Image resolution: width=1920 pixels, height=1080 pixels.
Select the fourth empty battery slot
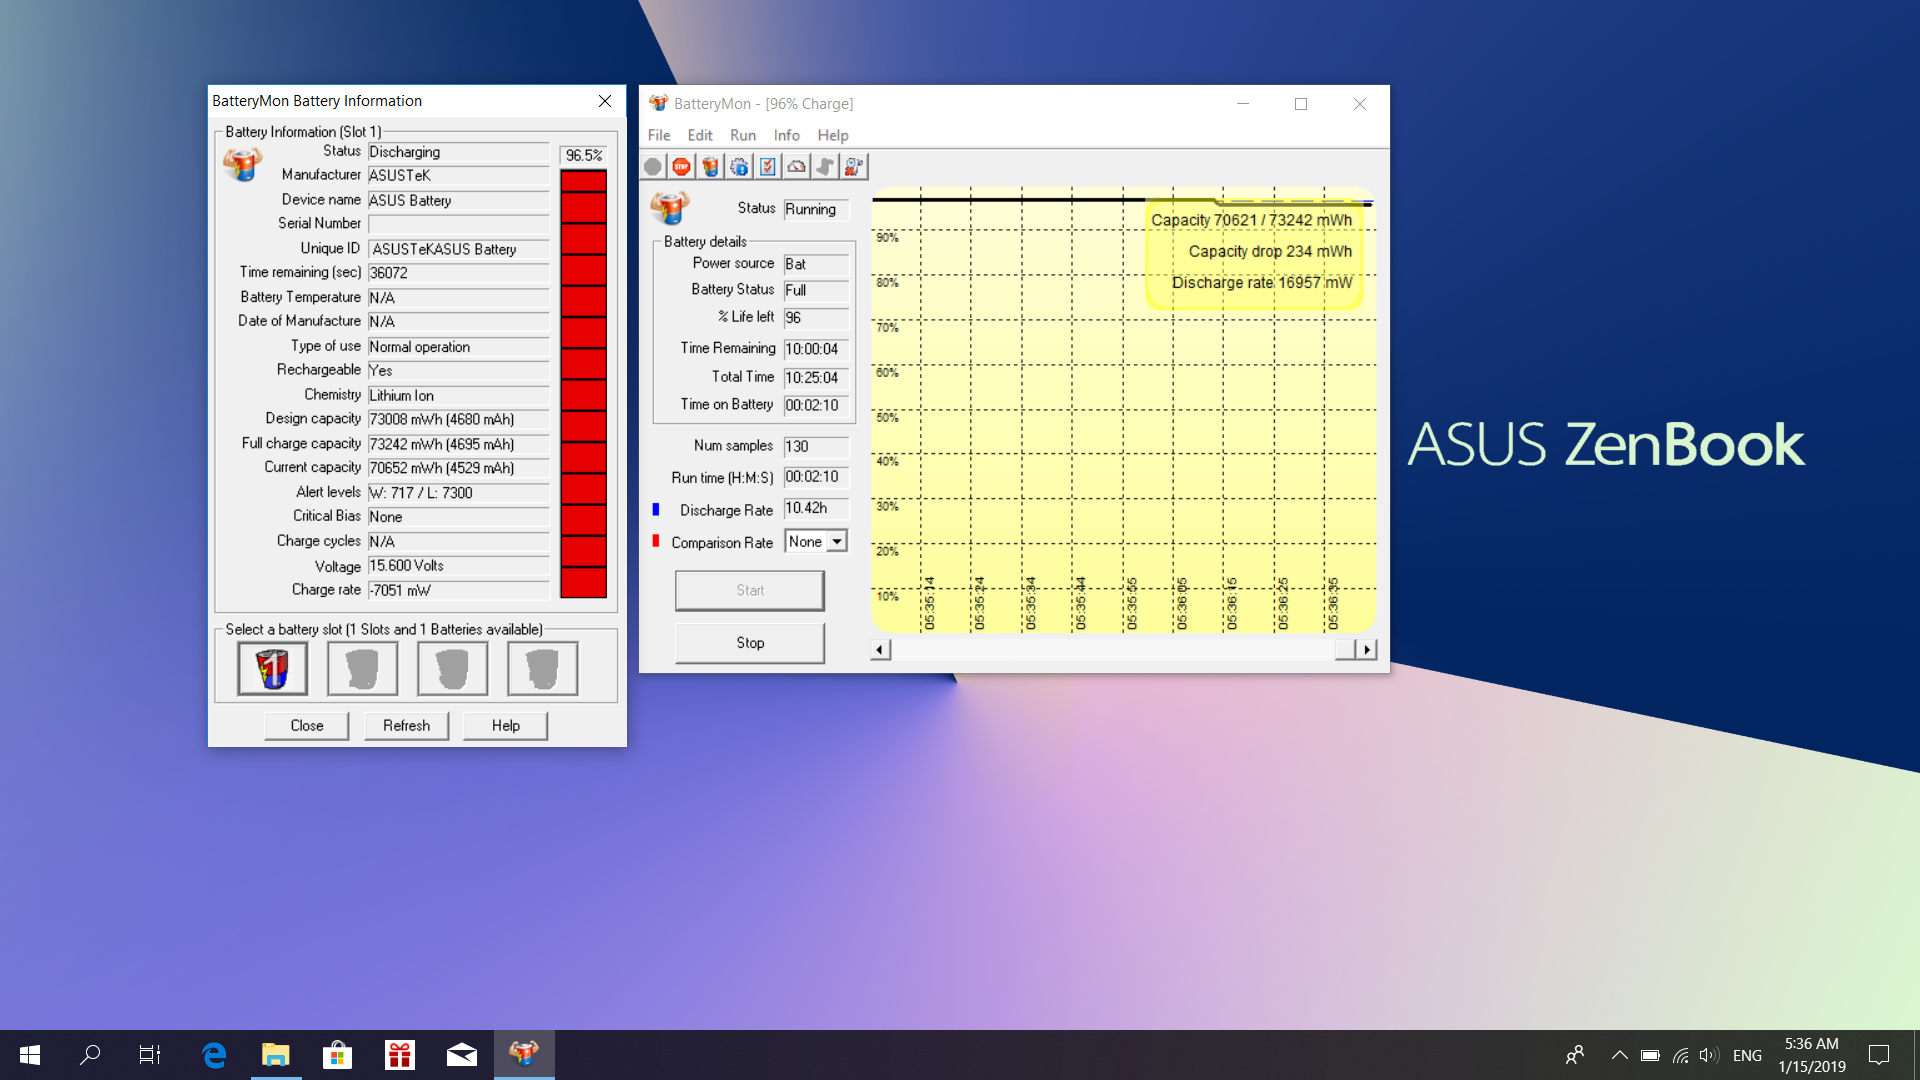pyautogui.click(x=542, y=668)
